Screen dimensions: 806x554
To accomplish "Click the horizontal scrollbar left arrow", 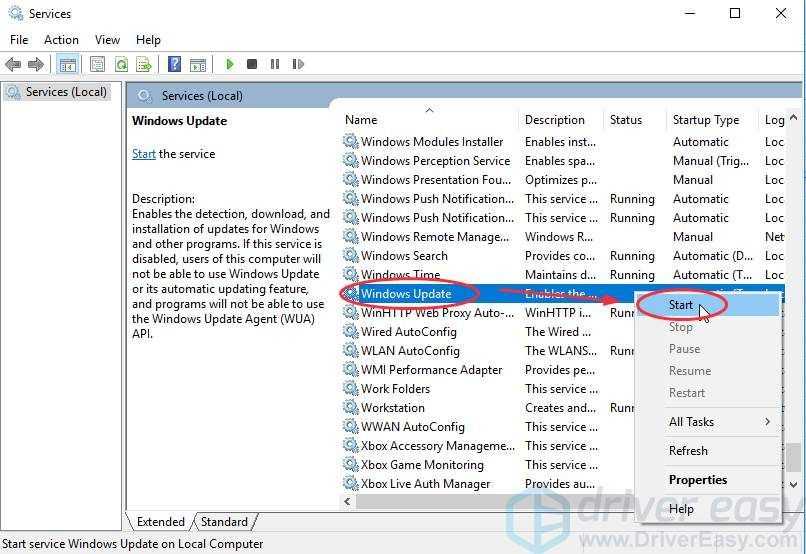I will (348, 502).
